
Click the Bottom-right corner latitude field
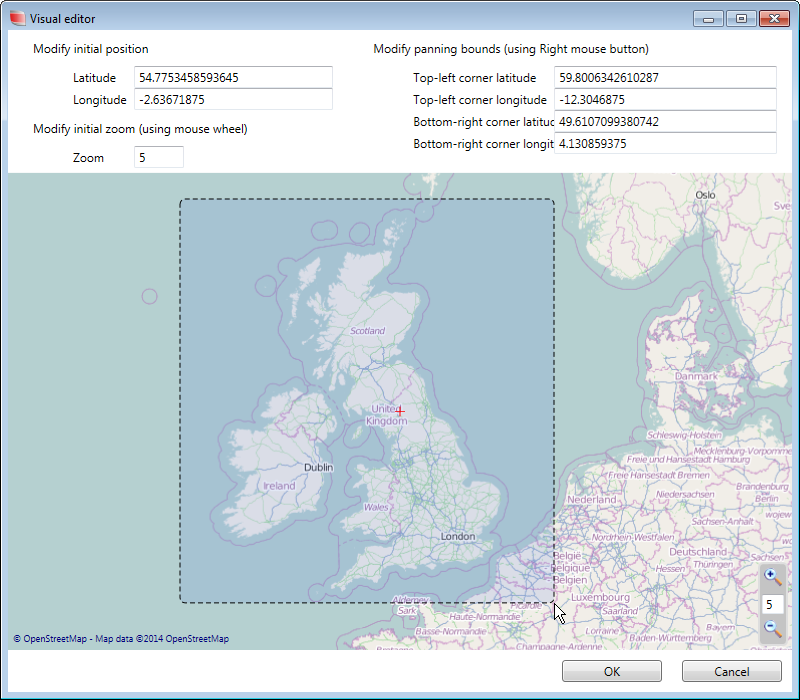(x=665, y=121)
